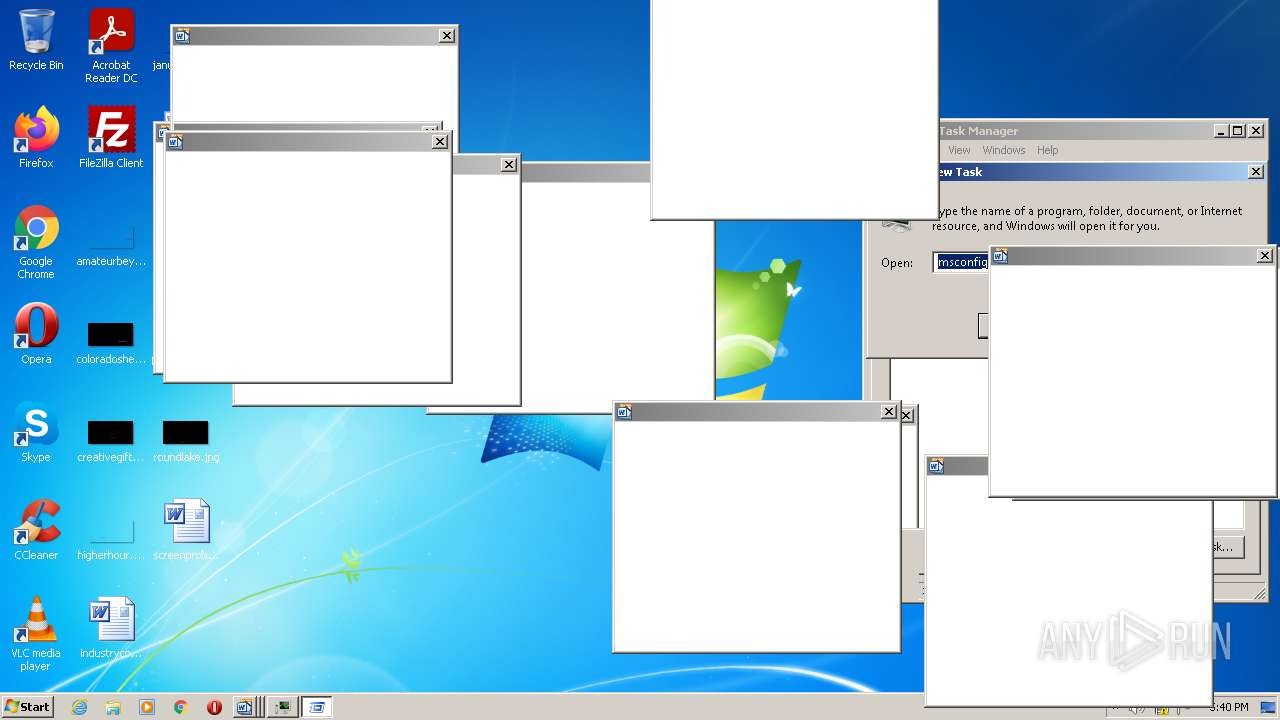Click the Word icon in bottom-center window titlebar
The height and width of the screenshot is (720, 1280).
click(x=624, y=412)
